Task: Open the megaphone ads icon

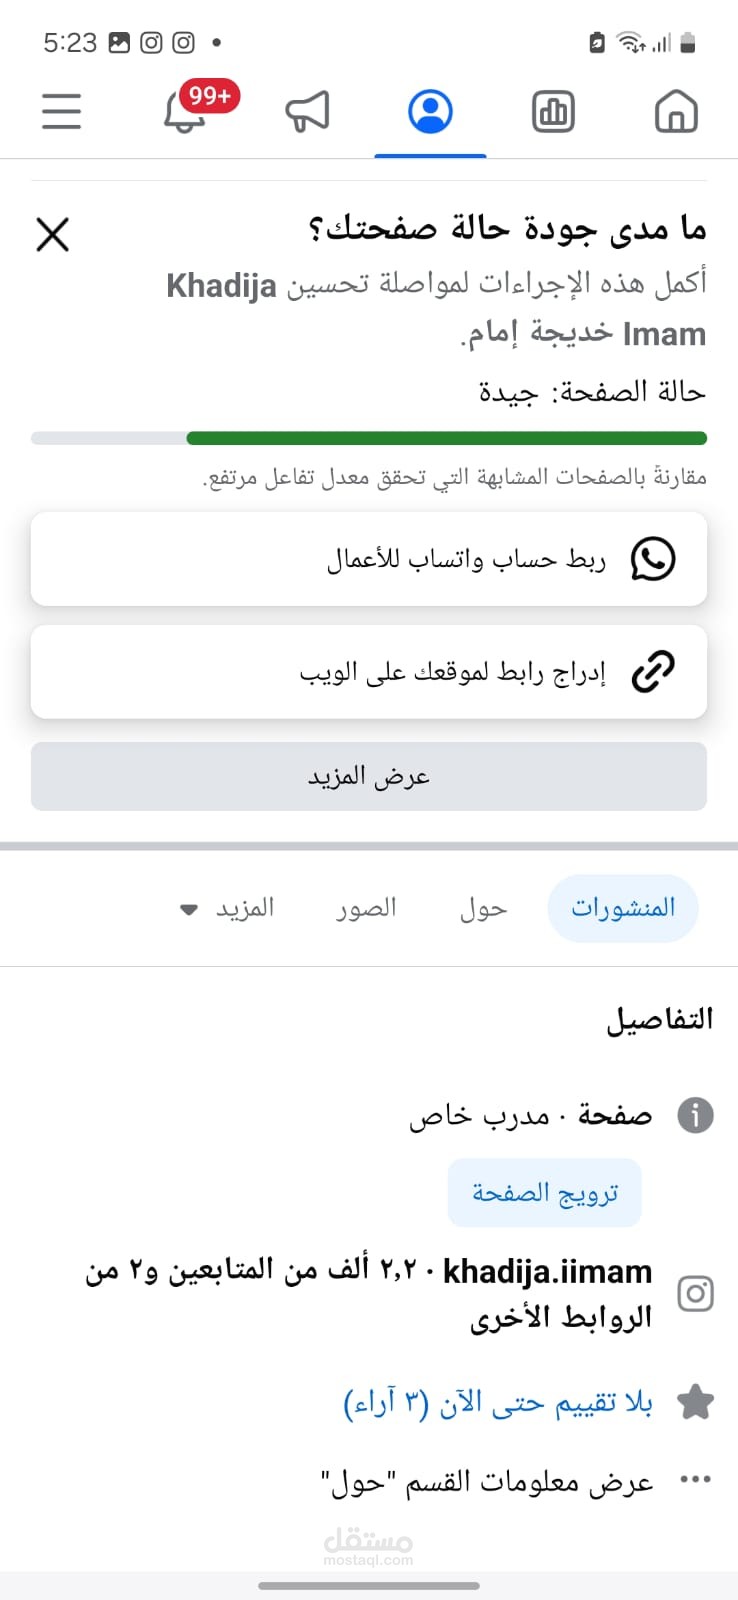Action: click(x=307, y=111)
